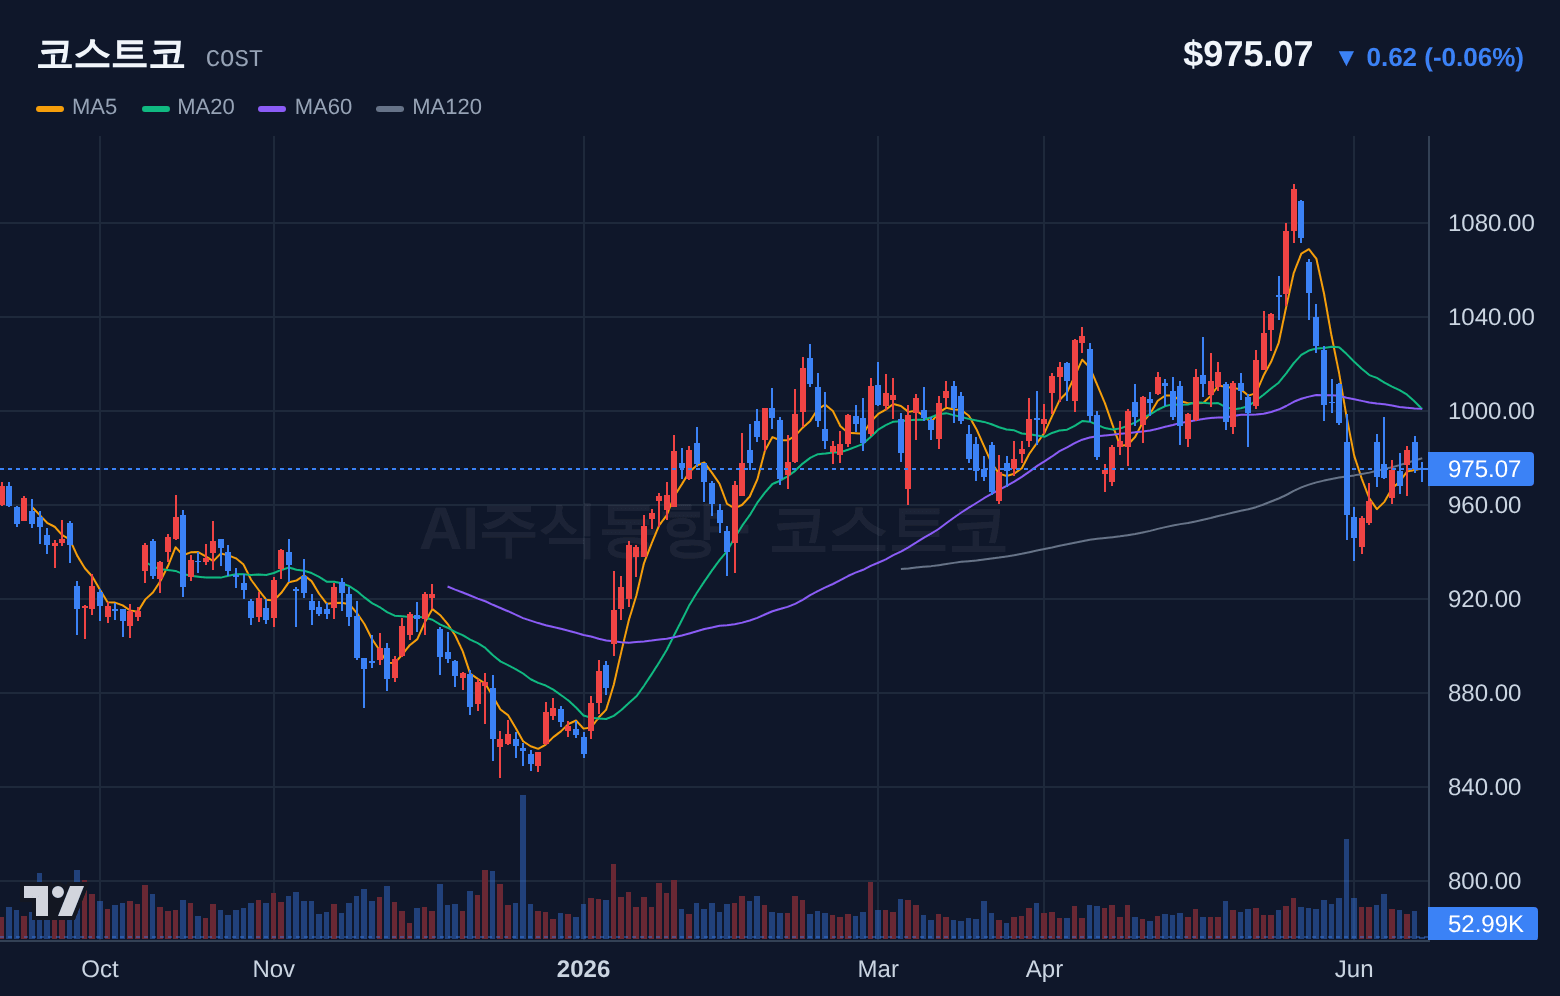Click the Jun time axis label
Viewport: 1560px width, 996px height.
(1354, 969)
